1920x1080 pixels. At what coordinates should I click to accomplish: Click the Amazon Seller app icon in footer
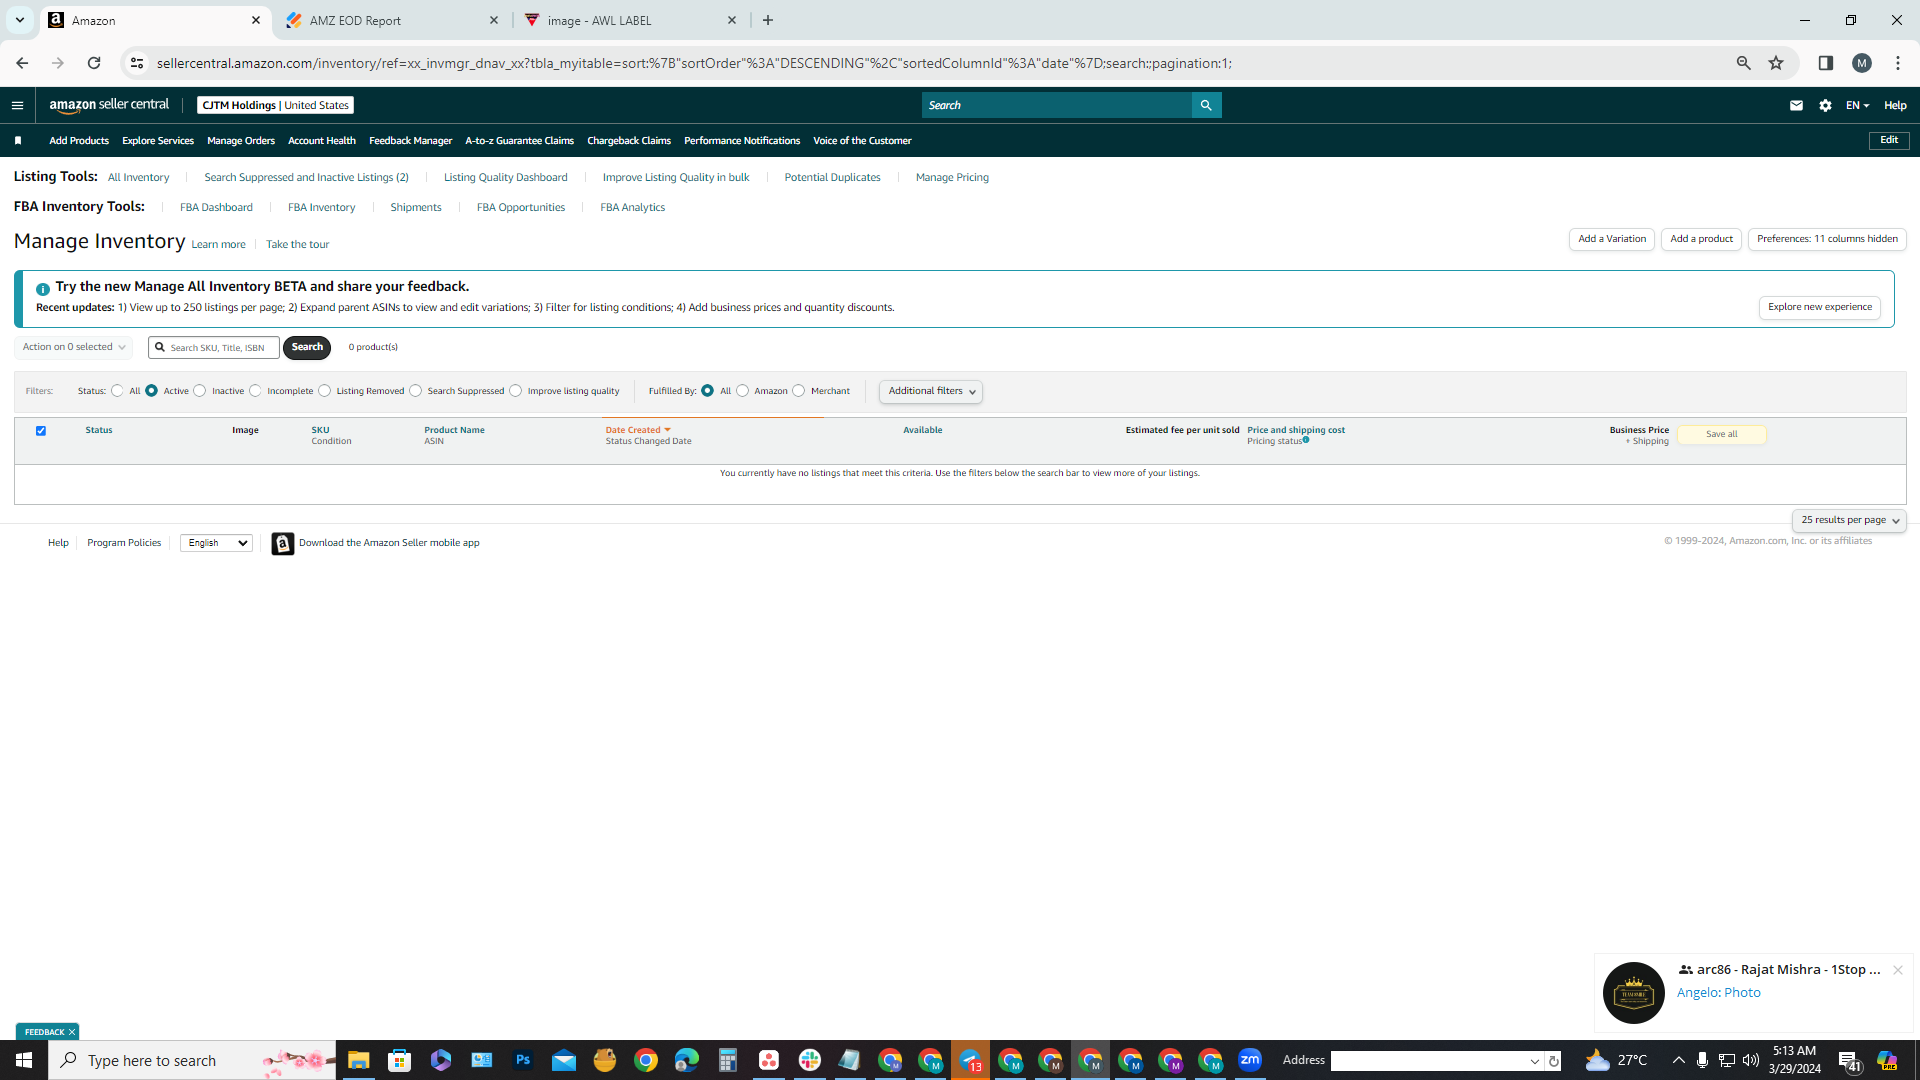coord(283,543)
